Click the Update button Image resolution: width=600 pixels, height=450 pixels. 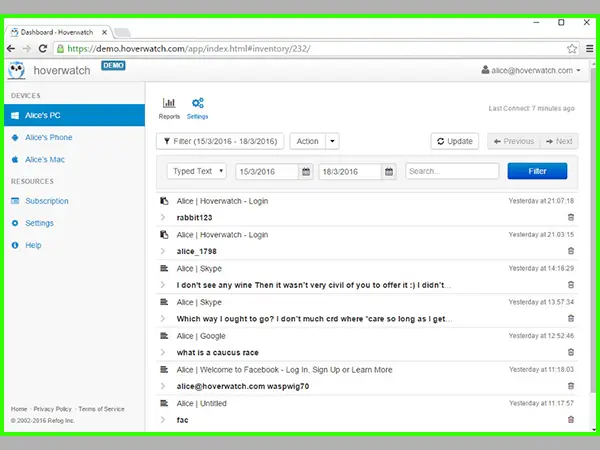[x=455, y=141]
